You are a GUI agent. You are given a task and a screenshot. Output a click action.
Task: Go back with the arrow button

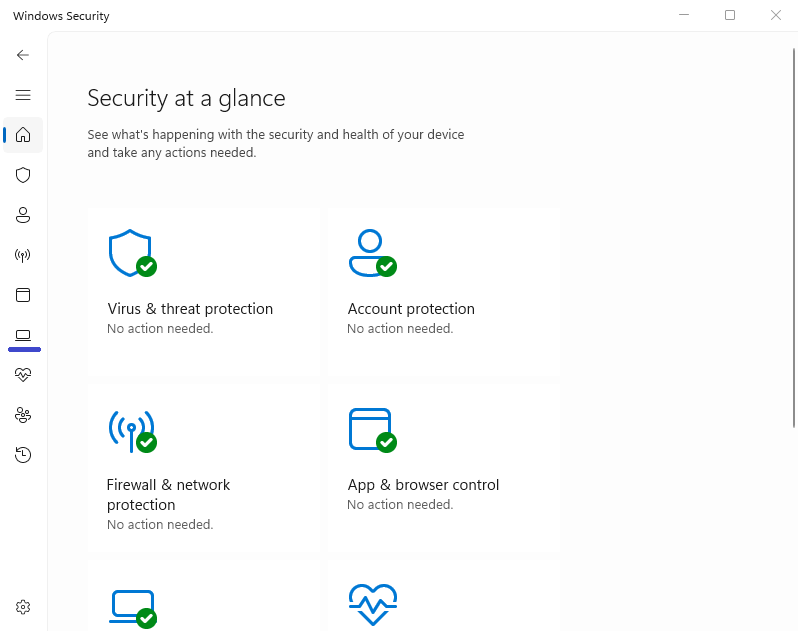23,55
